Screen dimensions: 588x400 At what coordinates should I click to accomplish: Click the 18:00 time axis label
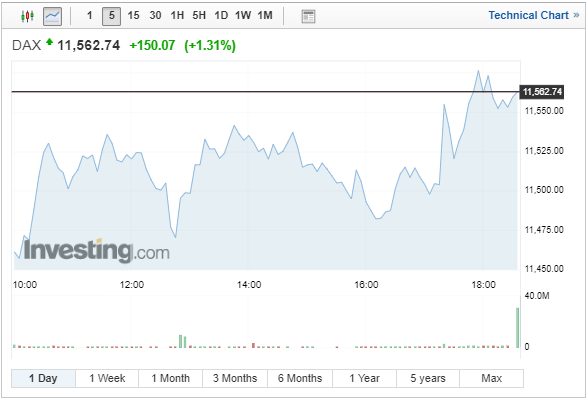pyautogui.click(x=484, y=285)
